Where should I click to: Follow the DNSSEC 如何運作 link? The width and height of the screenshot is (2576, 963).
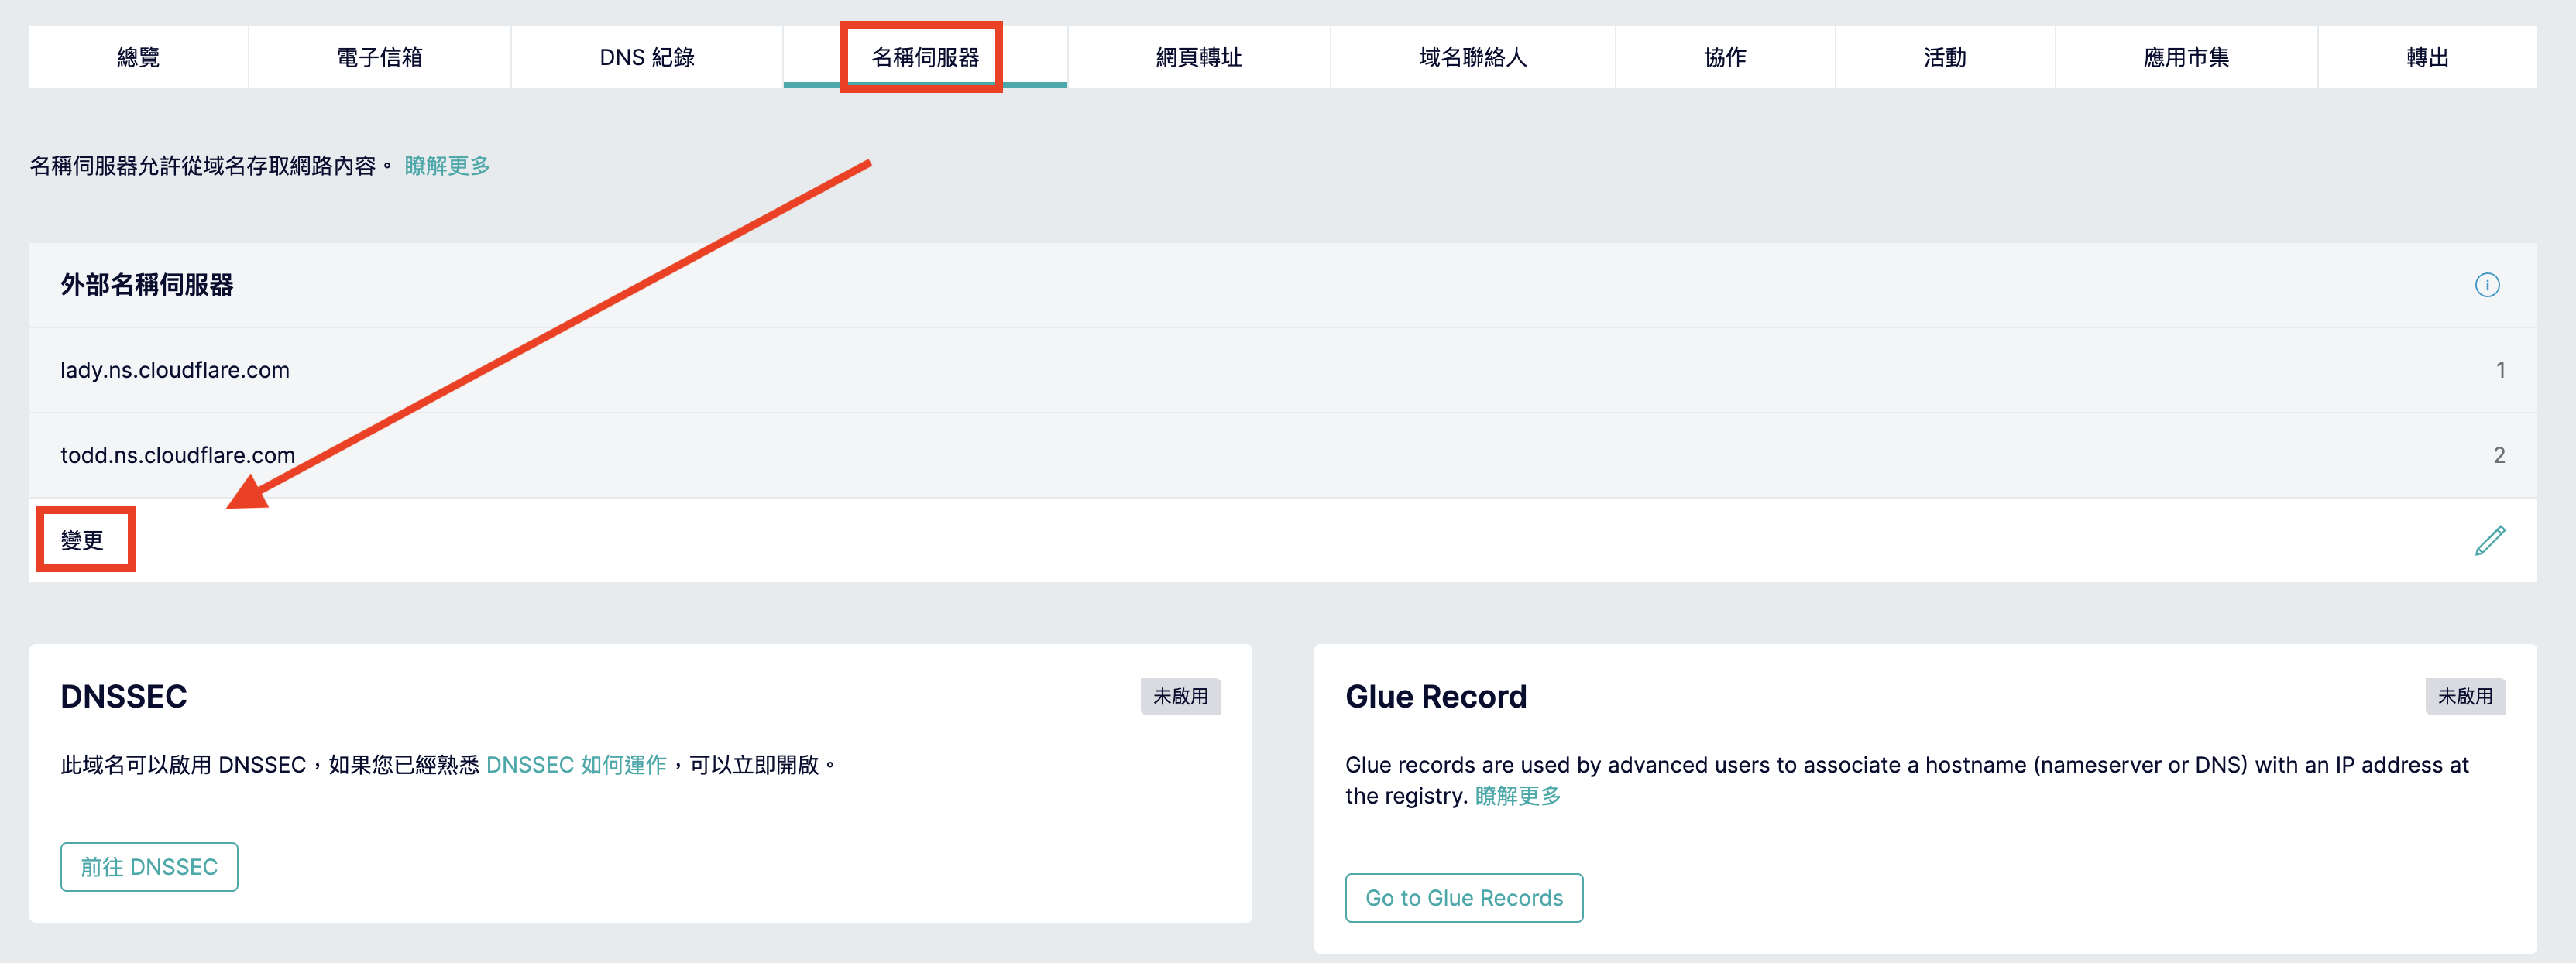click(x=576, y=765)
